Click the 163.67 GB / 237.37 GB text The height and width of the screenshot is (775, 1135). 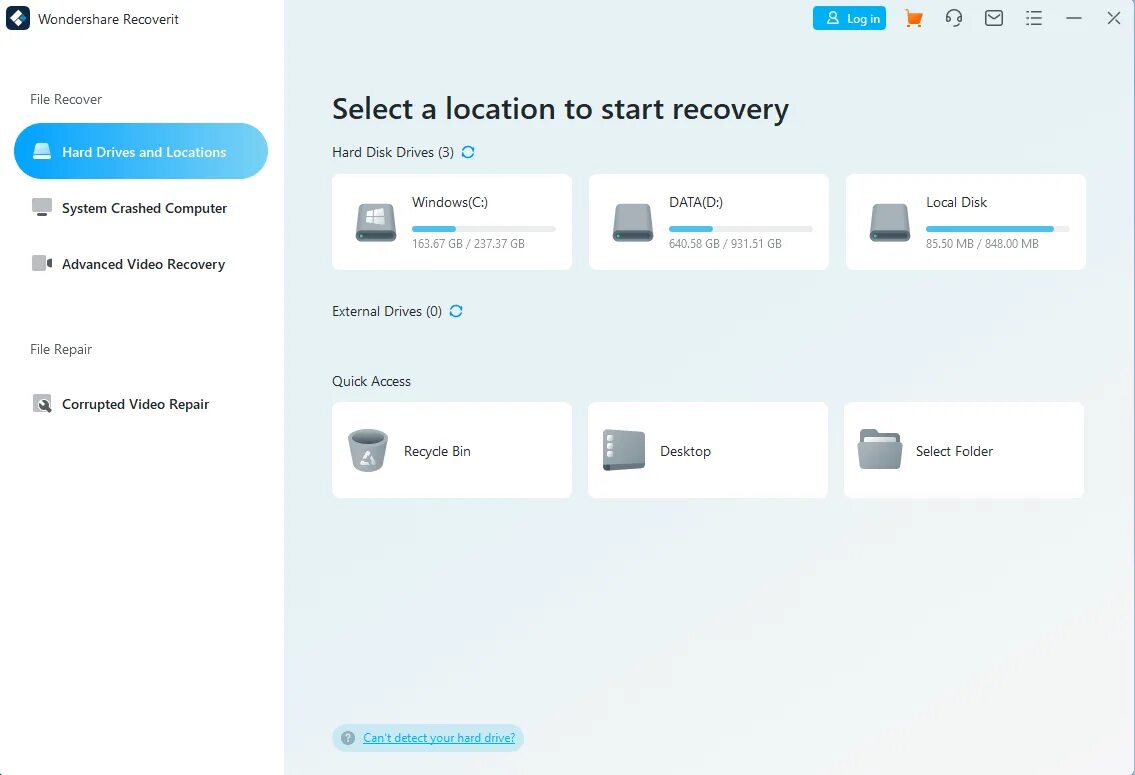pos(468,244)
